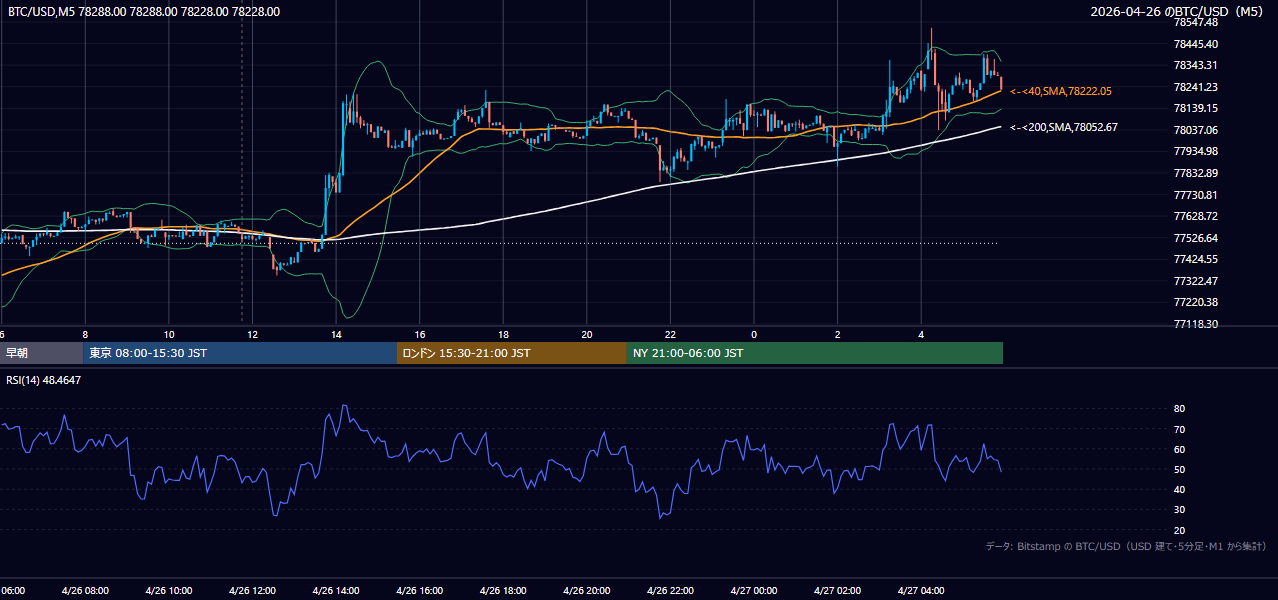The height and width of the screenshot is (600, 1278).
Task: Click the bottom date label 4/26 20:00
Action: [586, 590]
